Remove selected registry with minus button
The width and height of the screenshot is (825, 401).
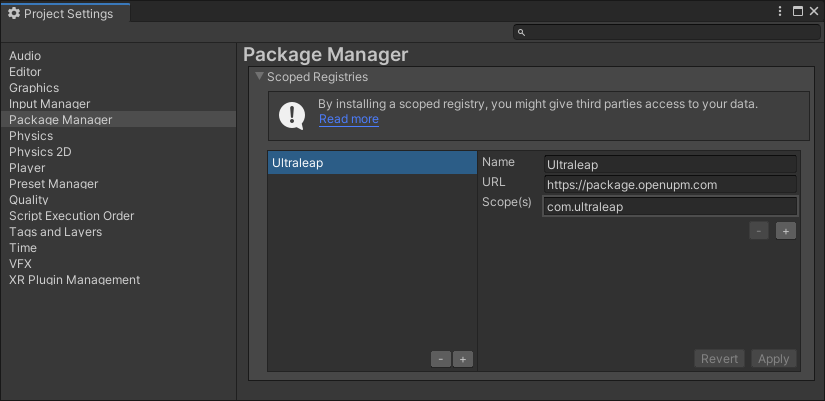click(441, 359)
